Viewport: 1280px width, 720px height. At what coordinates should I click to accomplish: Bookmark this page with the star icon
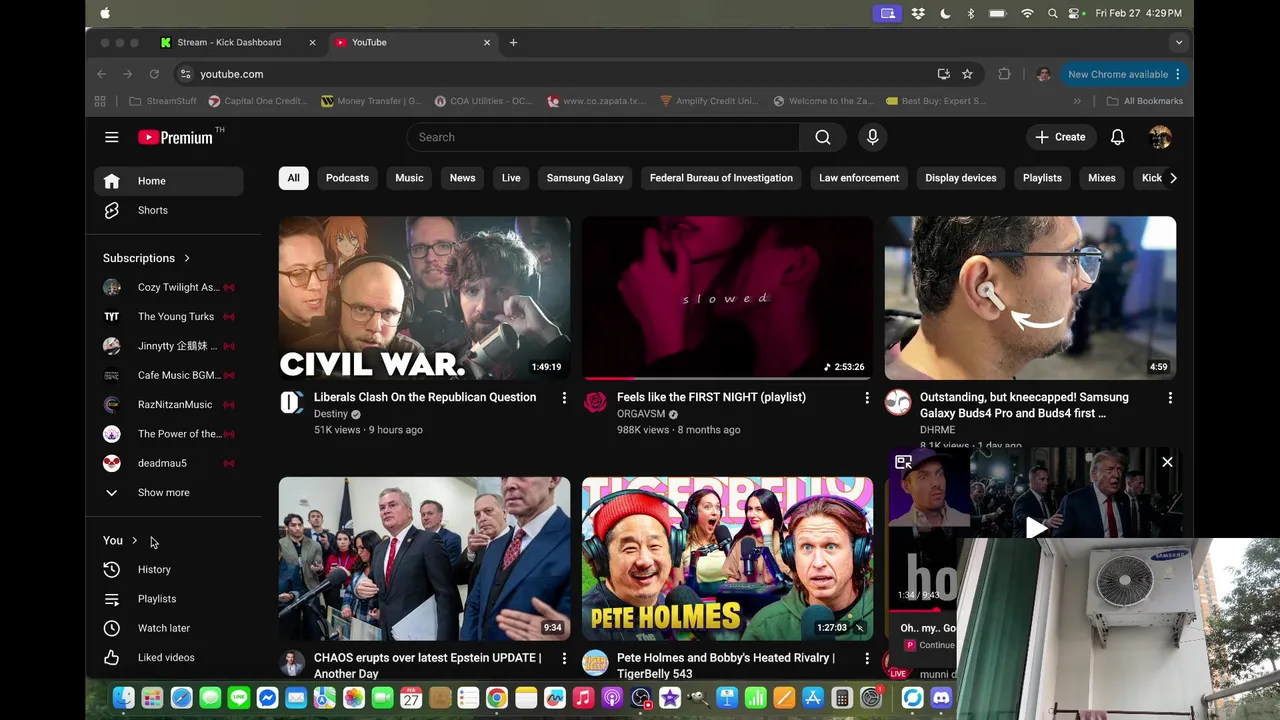click(967, 74)
